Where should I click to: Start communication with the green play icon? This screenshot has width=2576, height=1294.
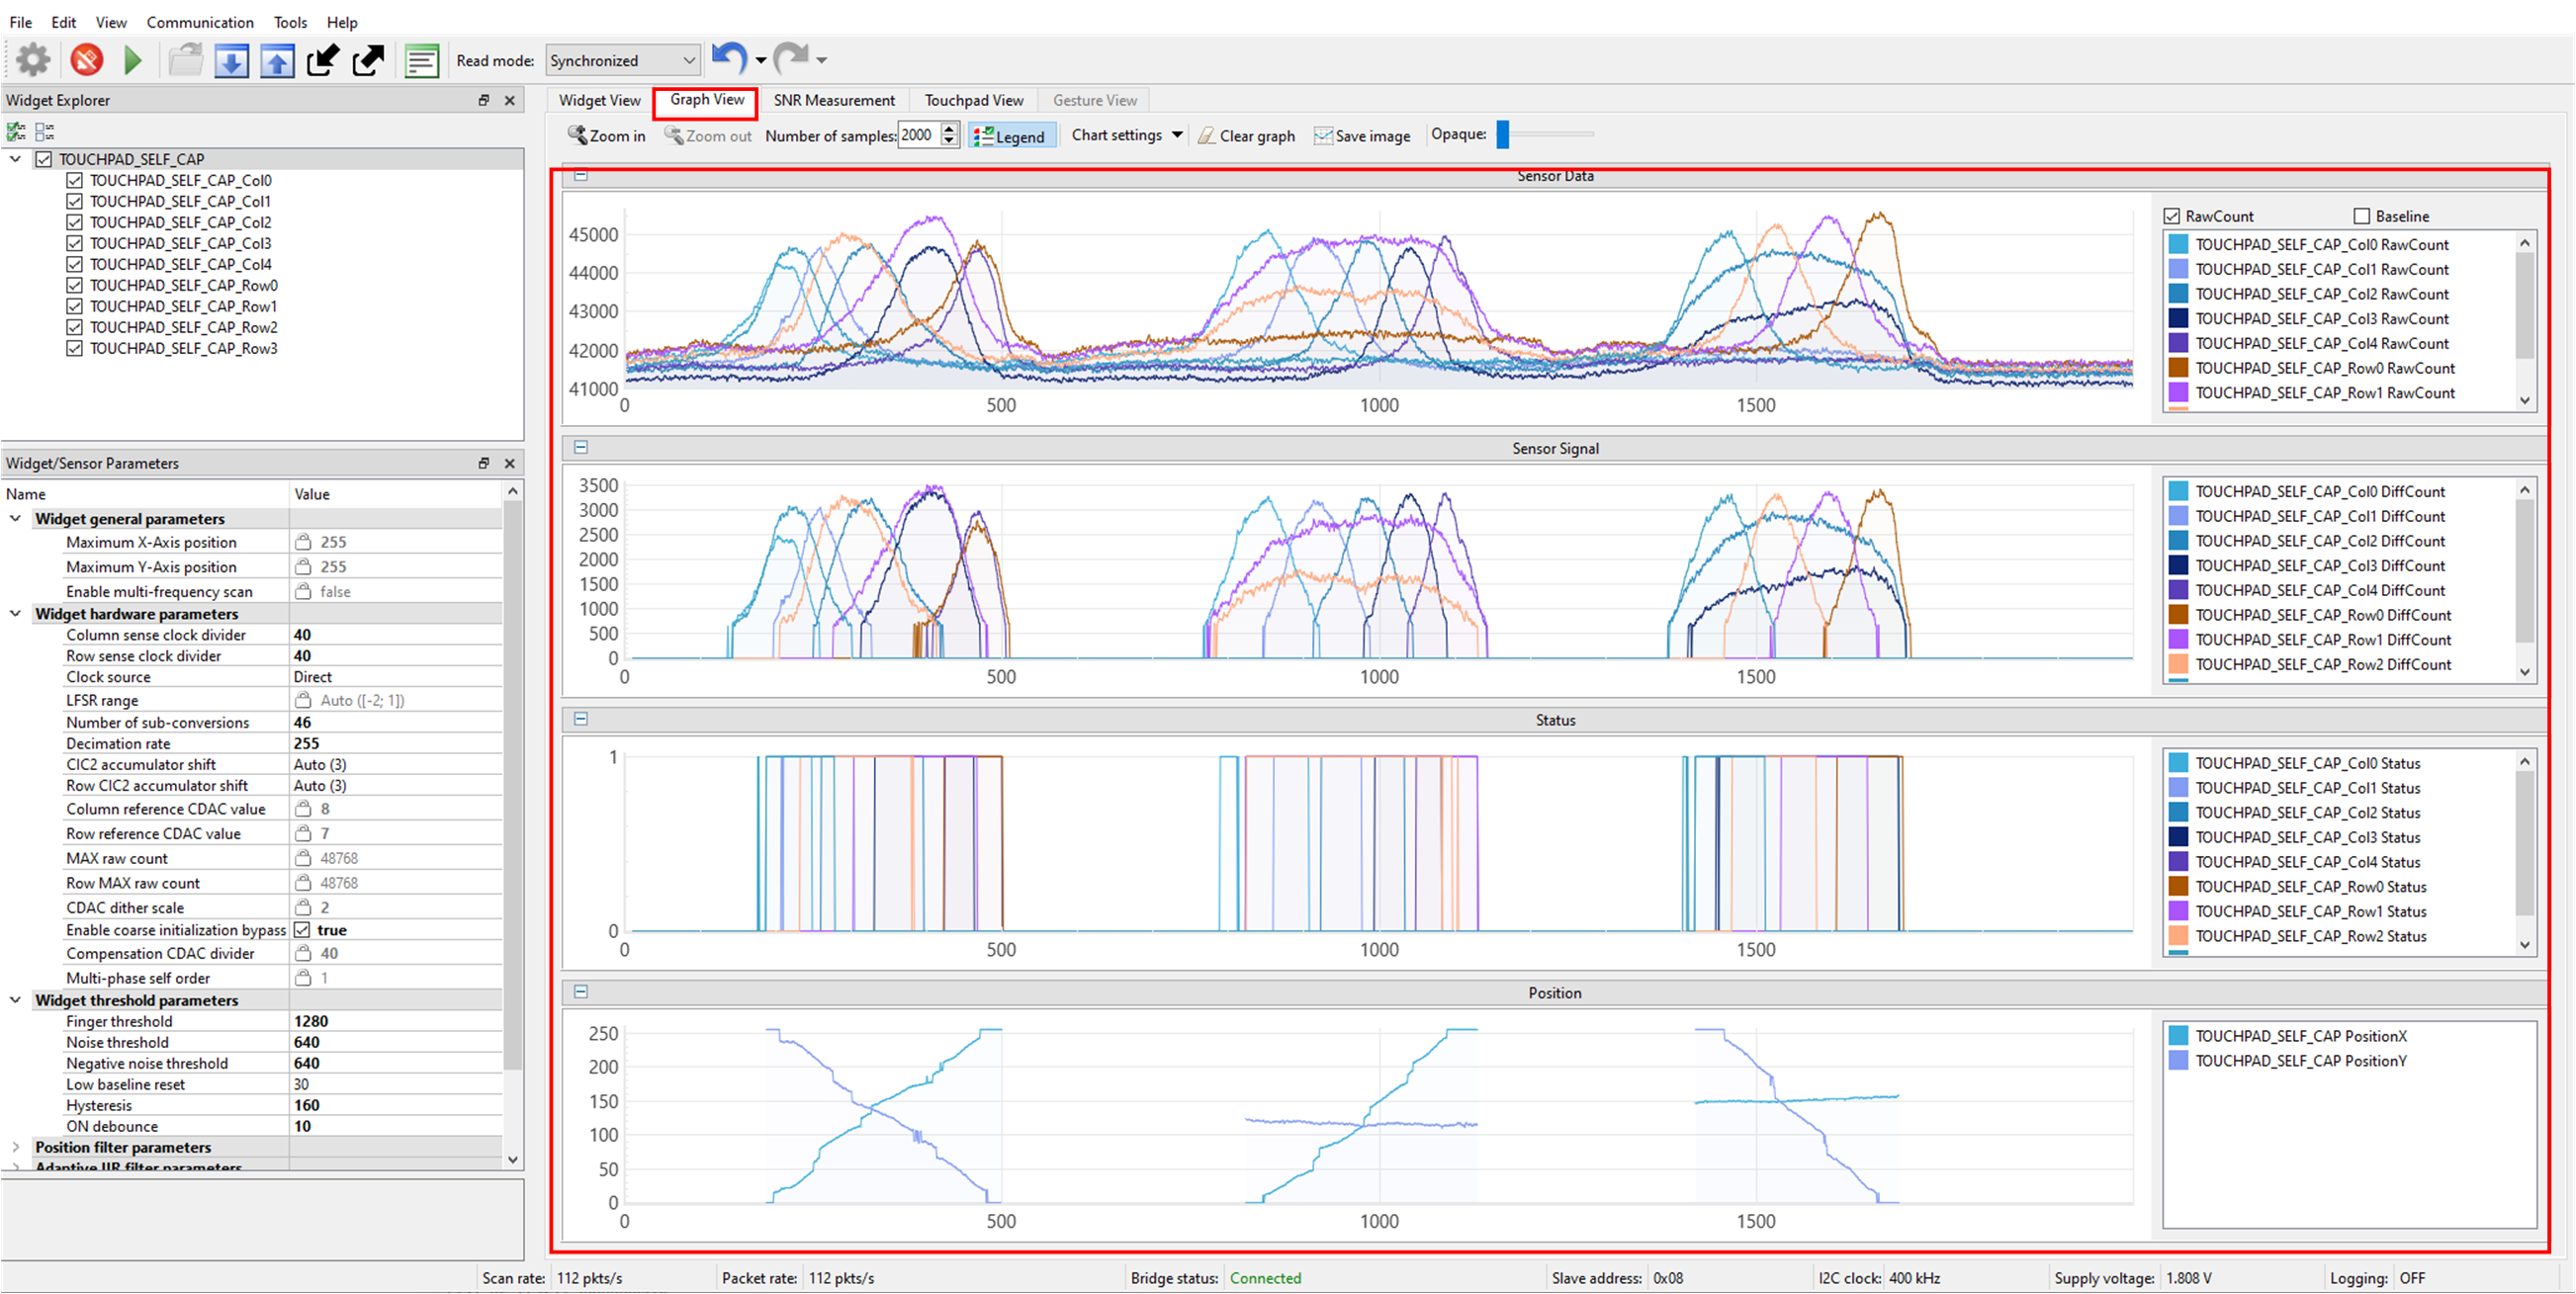(132, 60)
